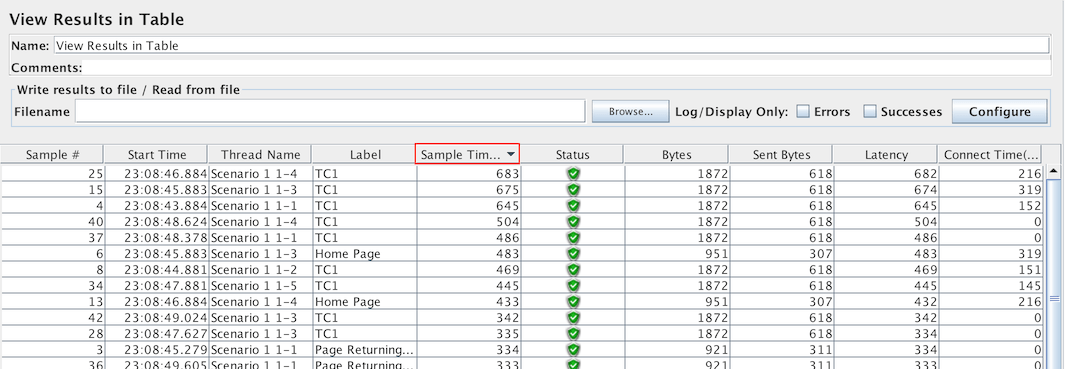Tick the Successes checkbox
The image size is (1065, 369).
869,111
